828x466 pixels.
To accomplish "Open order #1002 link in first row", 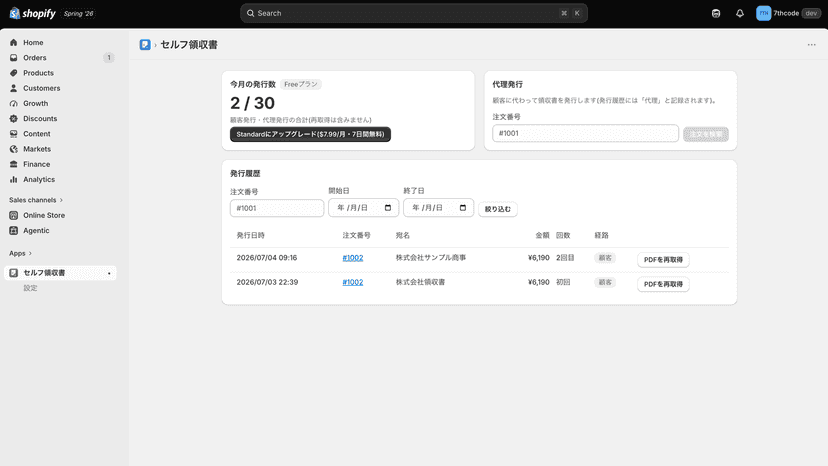I will 353,258.
